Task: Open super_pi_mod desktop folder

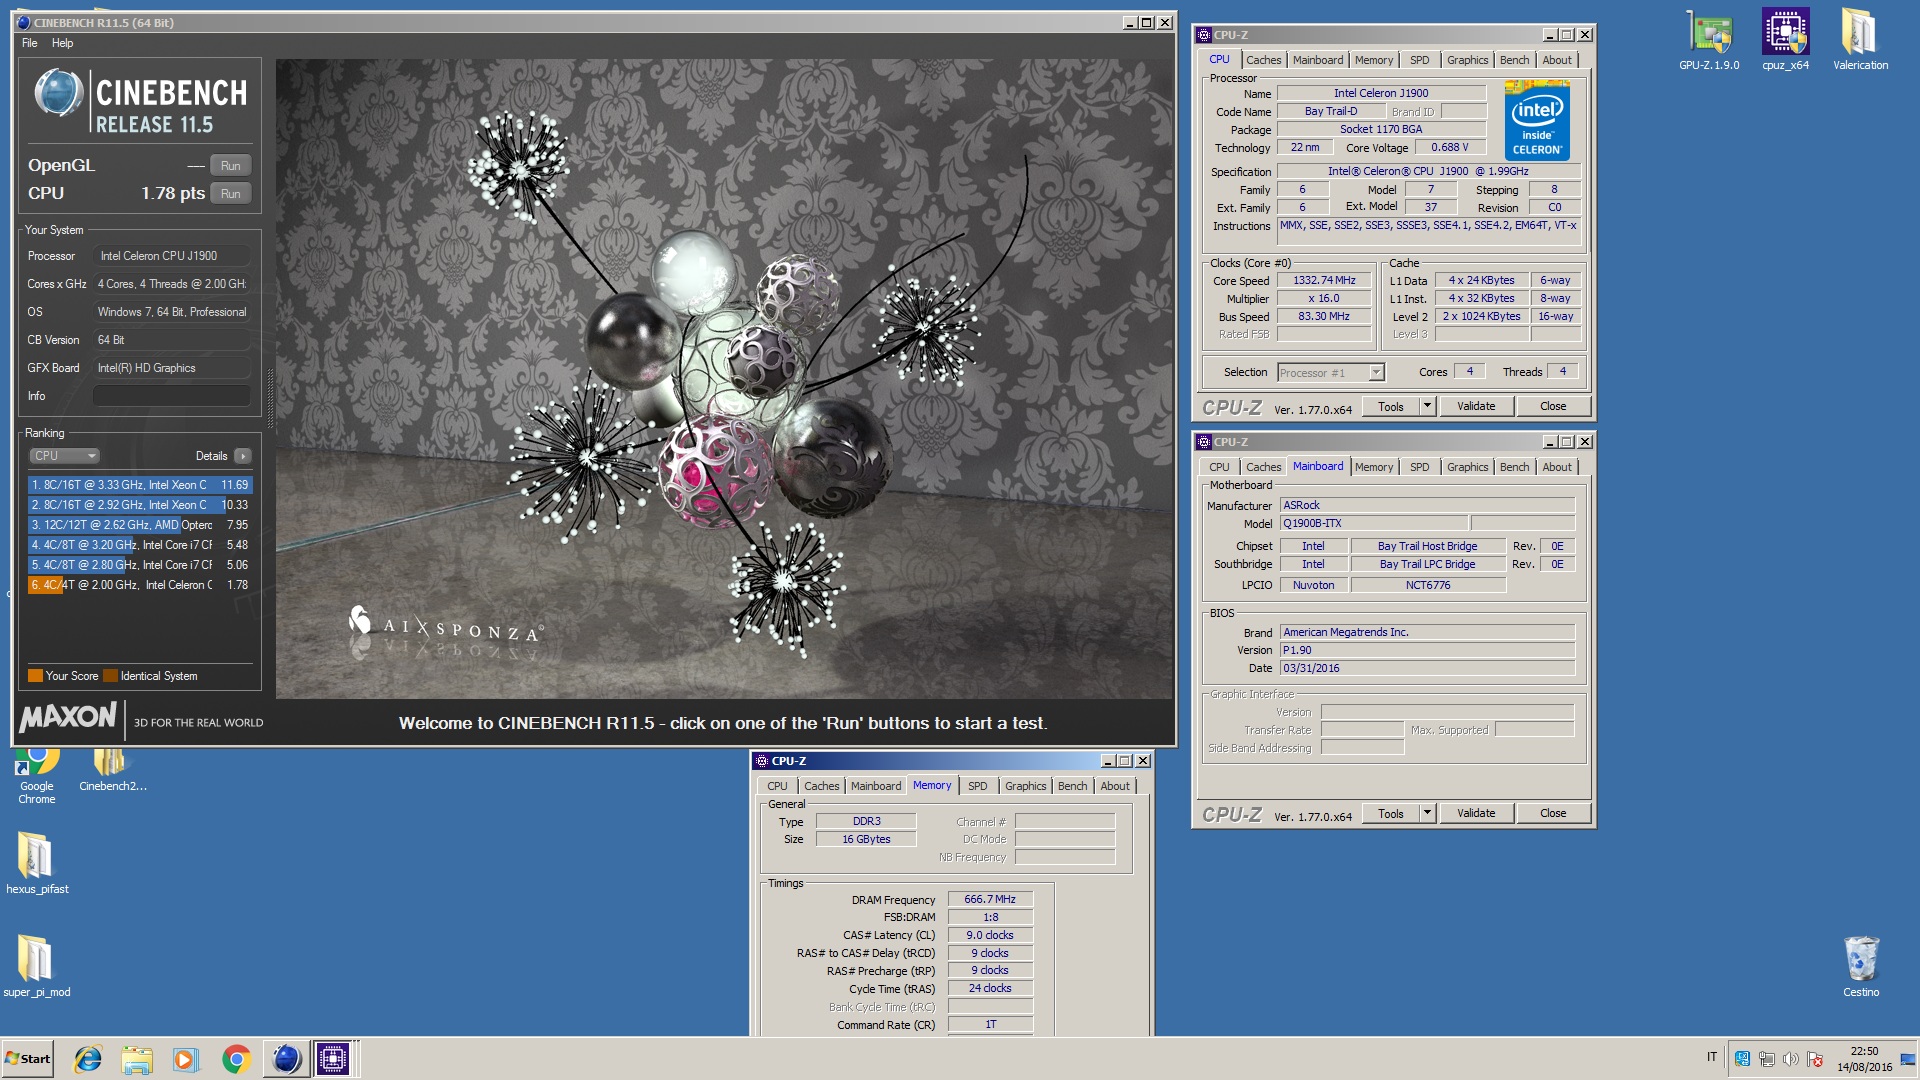Action: 37,966
